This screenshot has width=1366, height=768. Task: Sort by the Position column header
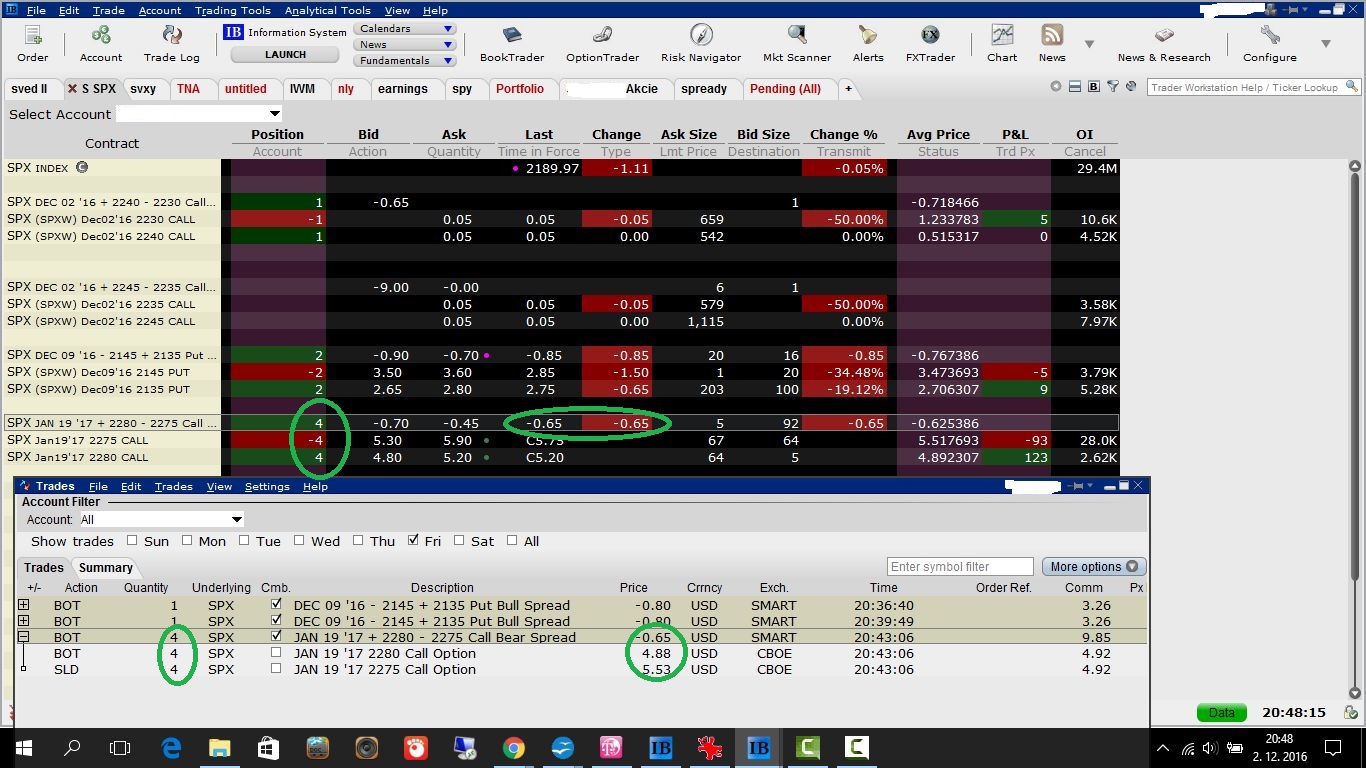pos(277,134)
